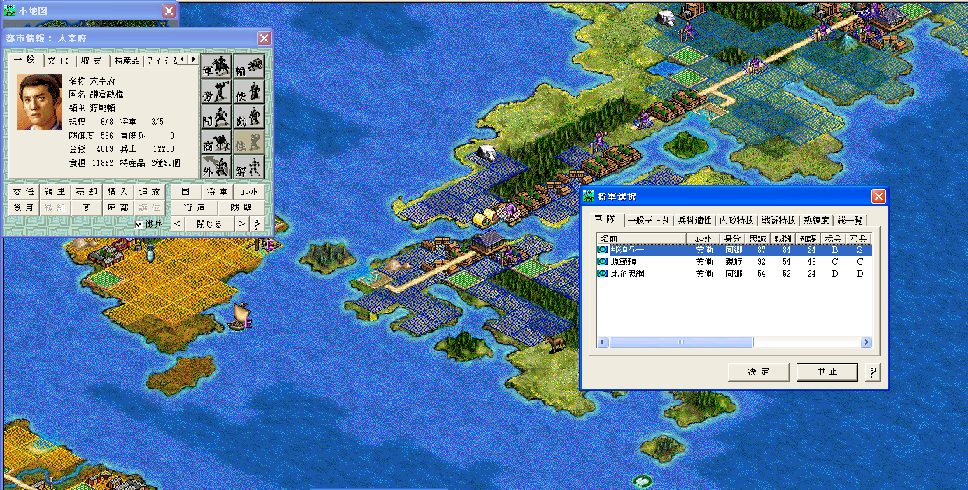This screenshot has width=968, height=490.
Task: Close the 都市情報 city info window
Action: pyautogui.click(x=264, y=38)
